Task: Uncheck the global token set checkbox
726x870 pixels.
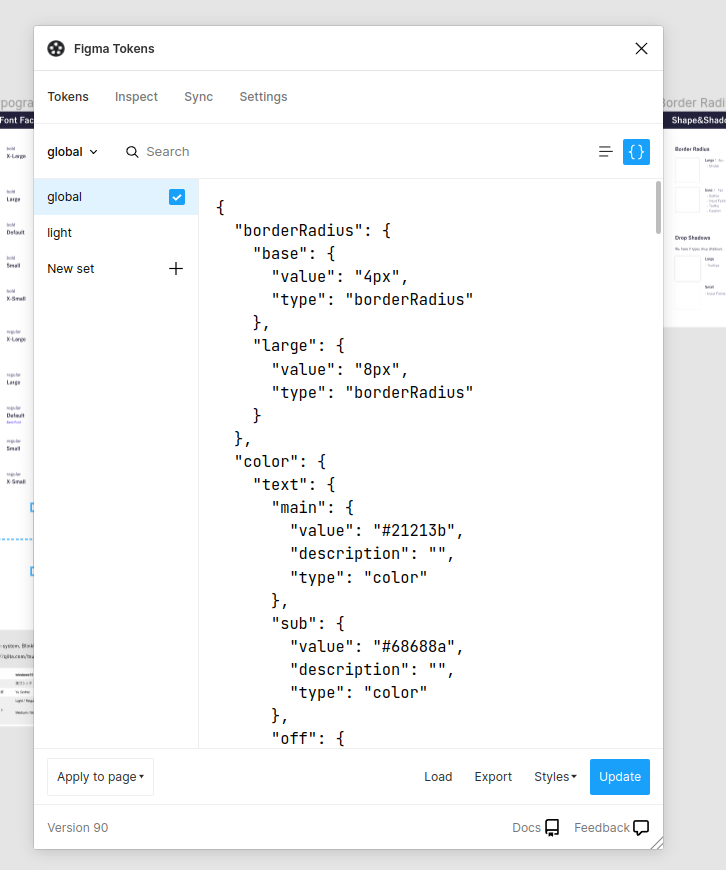Action: coord(177,197)
